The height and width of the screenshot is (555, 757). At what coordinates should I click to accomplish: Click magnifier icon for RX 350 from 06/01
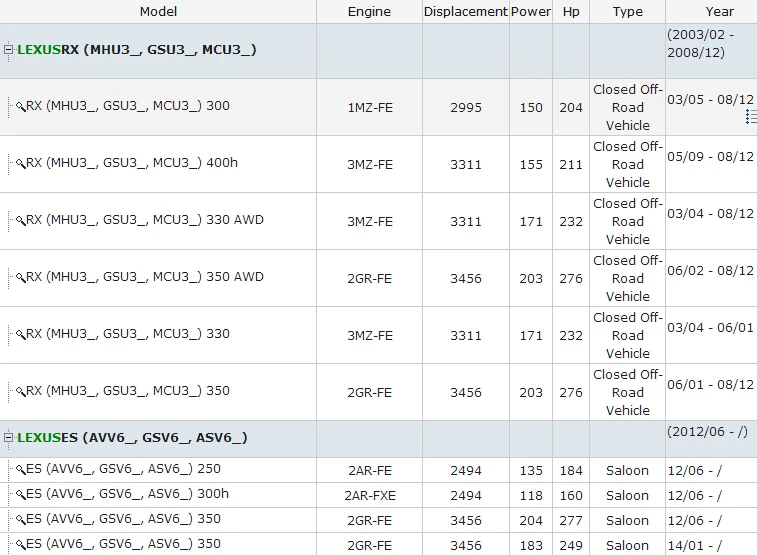tap(20, 391)
